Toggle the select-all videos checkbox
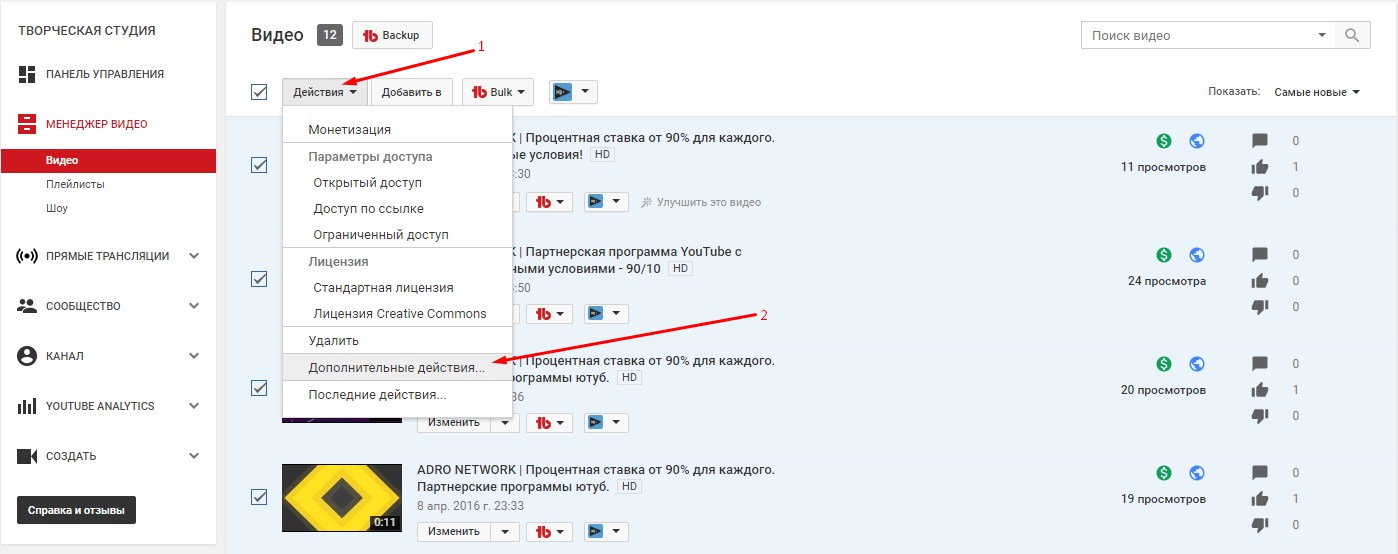1398x554 pixels. 259,92
